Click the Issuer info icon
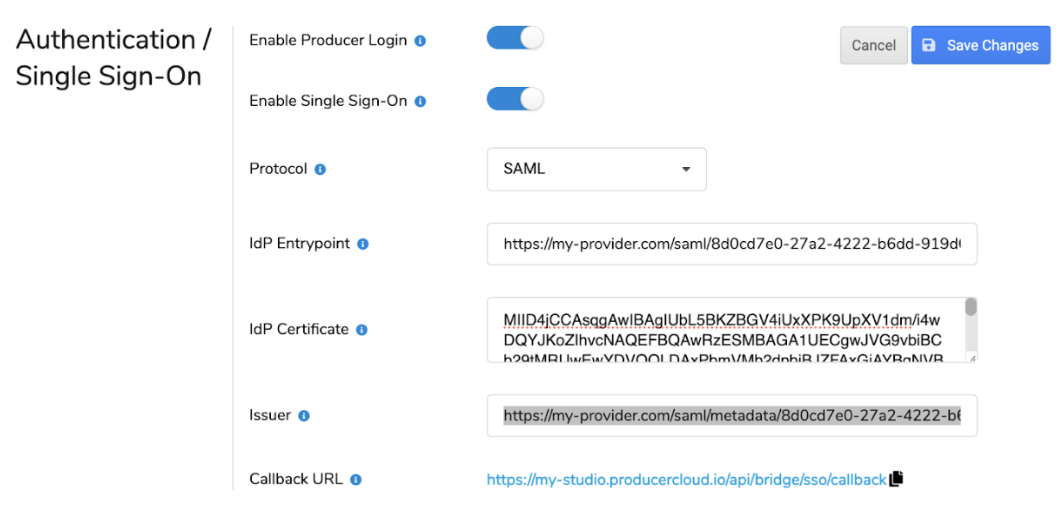Viewport: 1059px width, 525px height. [304, 416]
